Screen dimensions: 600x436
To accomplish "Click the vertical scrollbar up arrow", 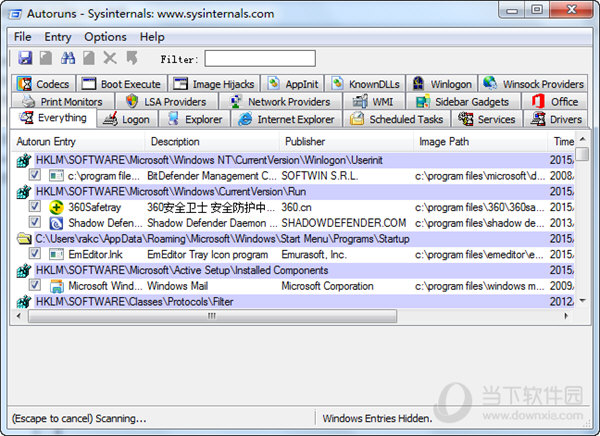I will (582, 139).
